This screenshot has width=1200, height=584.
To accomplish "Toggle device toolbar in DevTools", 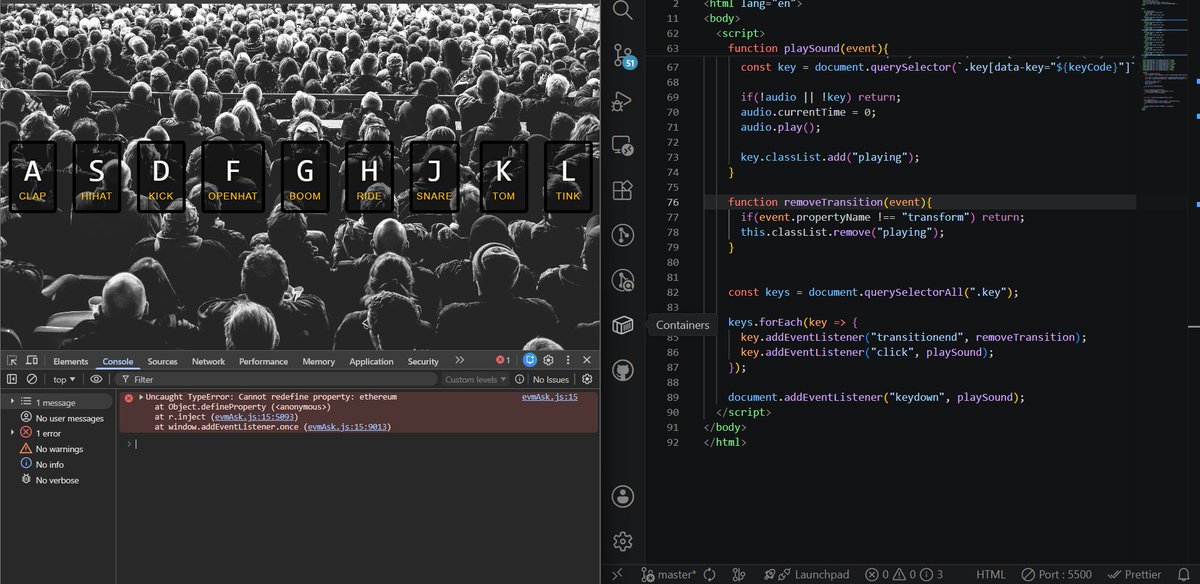I will coord(32,361).
